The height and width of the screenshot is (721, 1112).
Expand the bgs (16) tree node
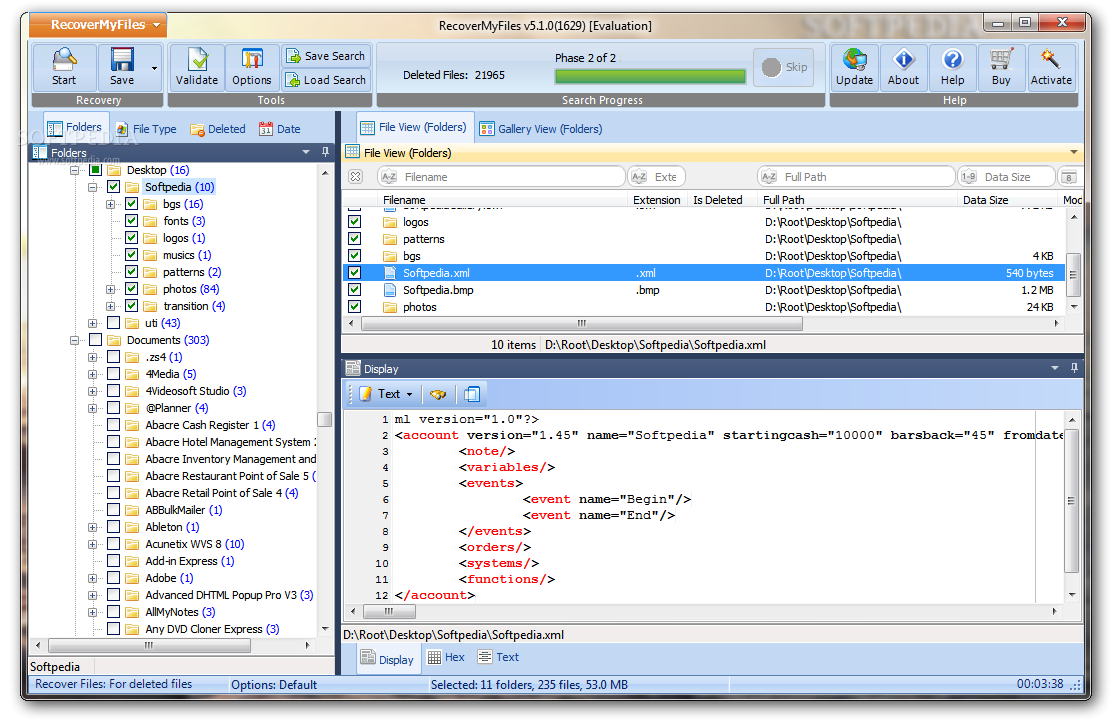point(110,204)
